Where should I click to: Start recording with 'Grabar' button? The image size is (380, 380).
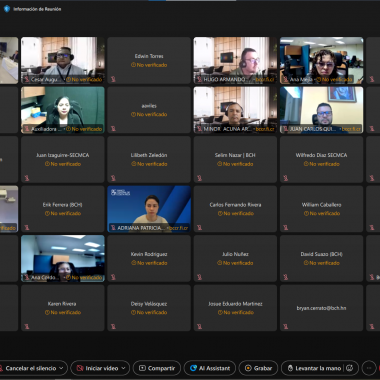[258, 368]
